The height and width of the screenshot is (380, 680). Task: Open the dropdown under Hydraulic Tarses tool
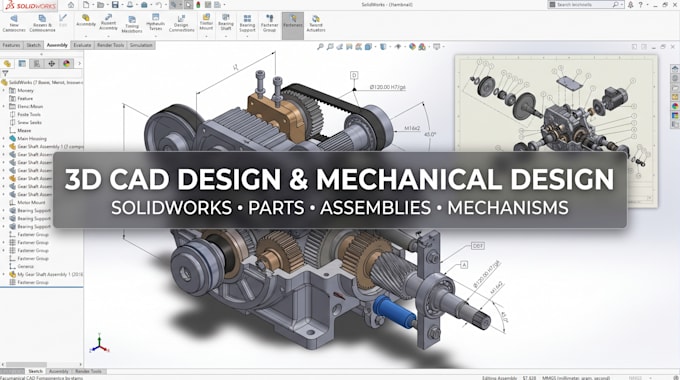155,36
